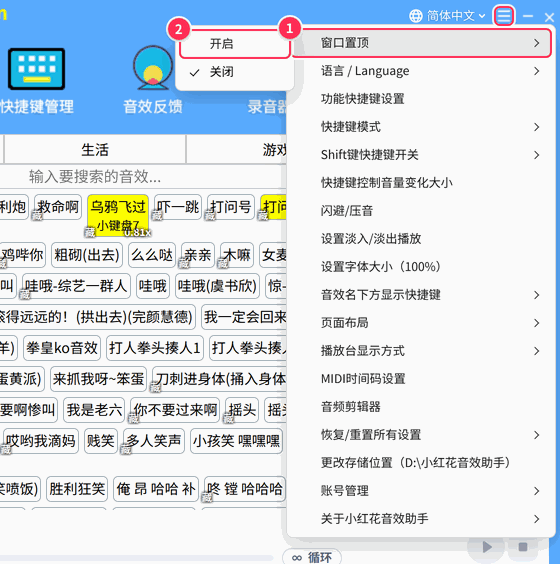Expand the 快捷键模式 submenu
Image resolution: width=560 pixels, height=564 pixels.
tap(422, 127)
